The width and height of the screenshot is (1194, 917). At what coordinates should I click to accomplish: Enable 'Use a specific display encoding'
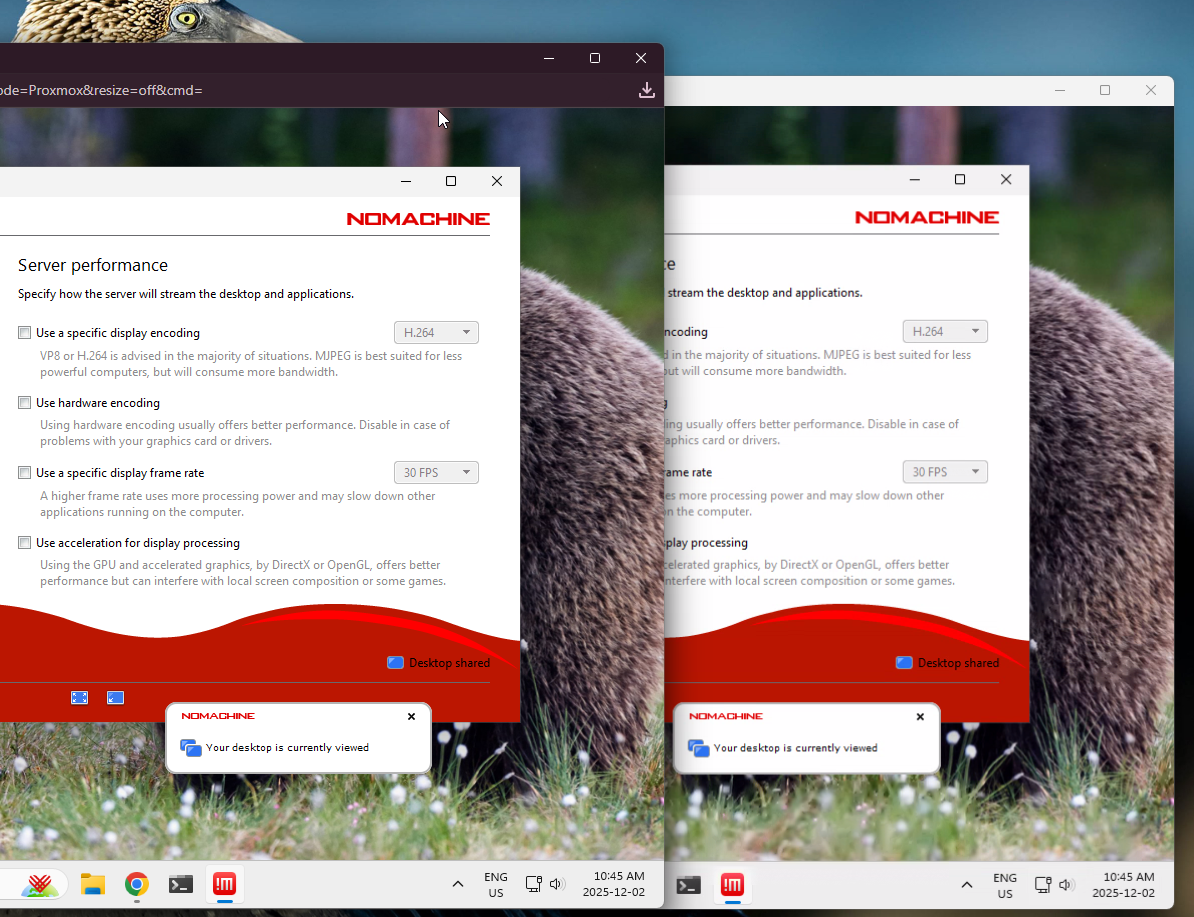[25, 333]
